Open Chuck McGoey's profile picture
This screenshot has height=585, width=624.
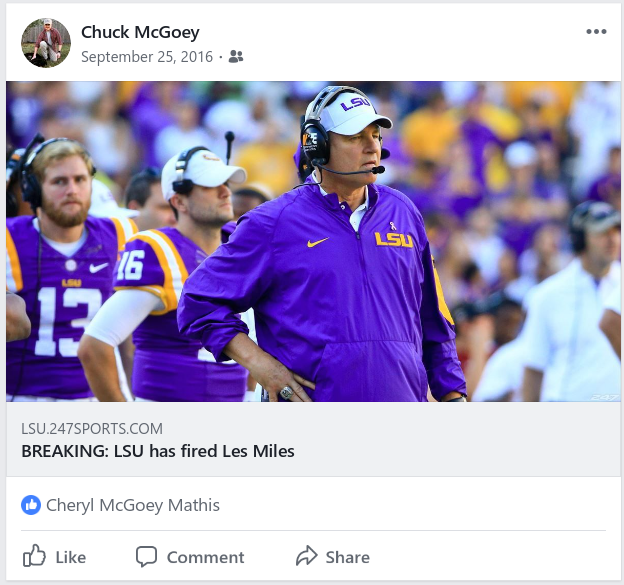click(x=46, y=43)
